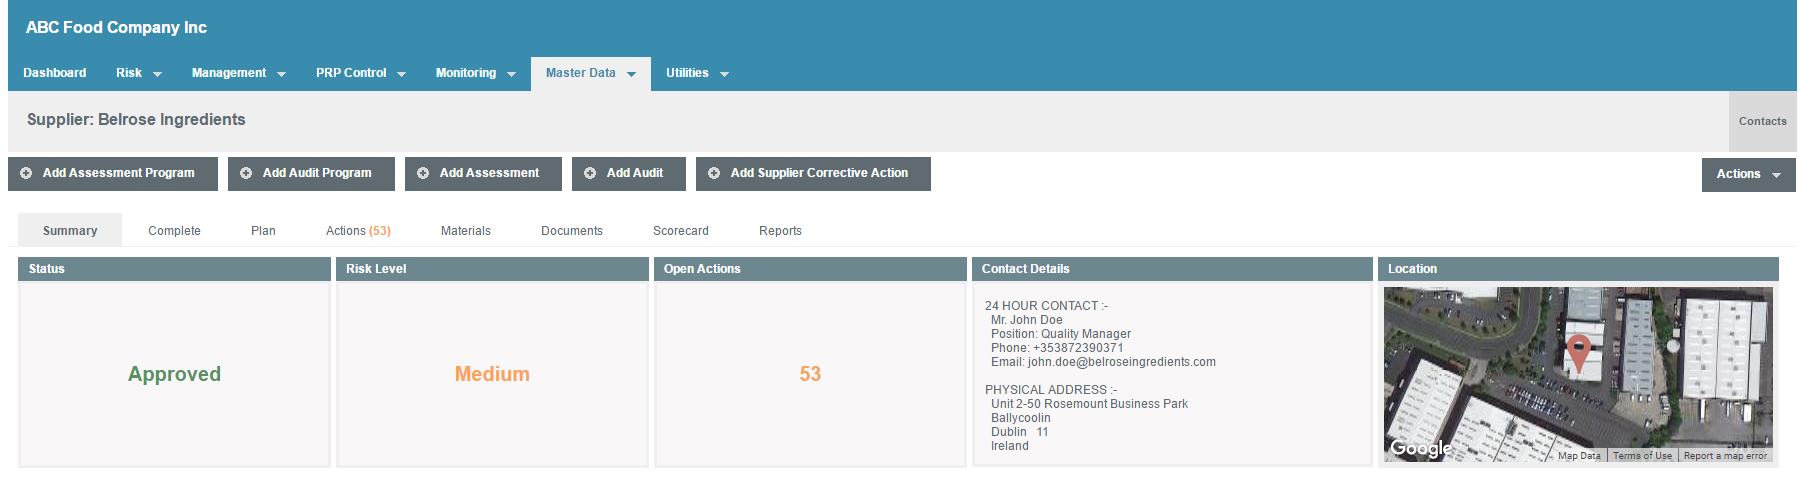Viewport: 1799px width, 491px height.
Task: Expand the Master Data menu arrow
Action: [x=631, y=74]
